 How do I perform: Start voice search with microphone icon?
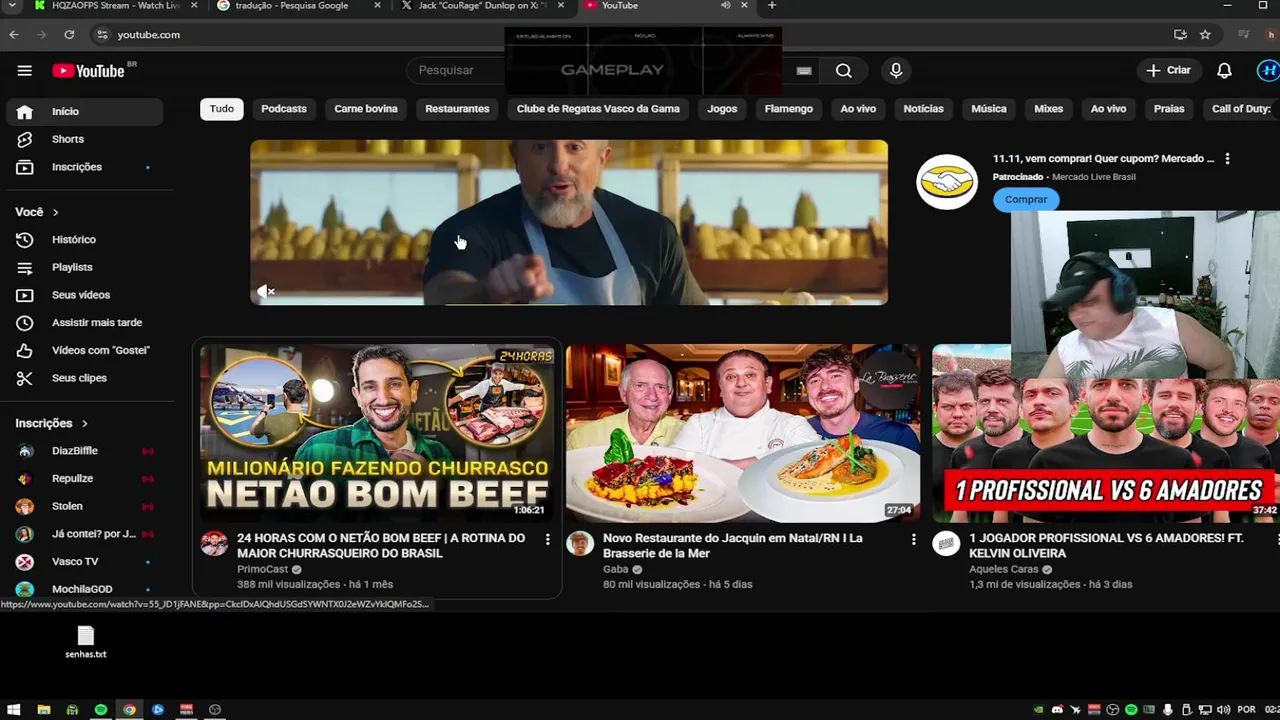point(896,70)
